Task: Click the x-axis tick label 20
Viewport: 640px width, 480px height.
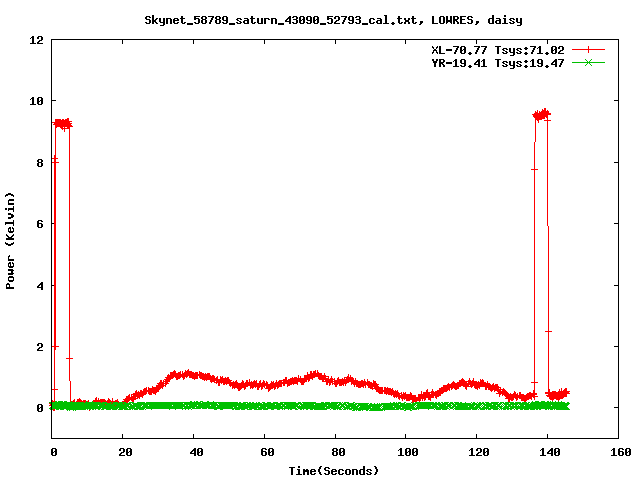Action: (125, 452)
